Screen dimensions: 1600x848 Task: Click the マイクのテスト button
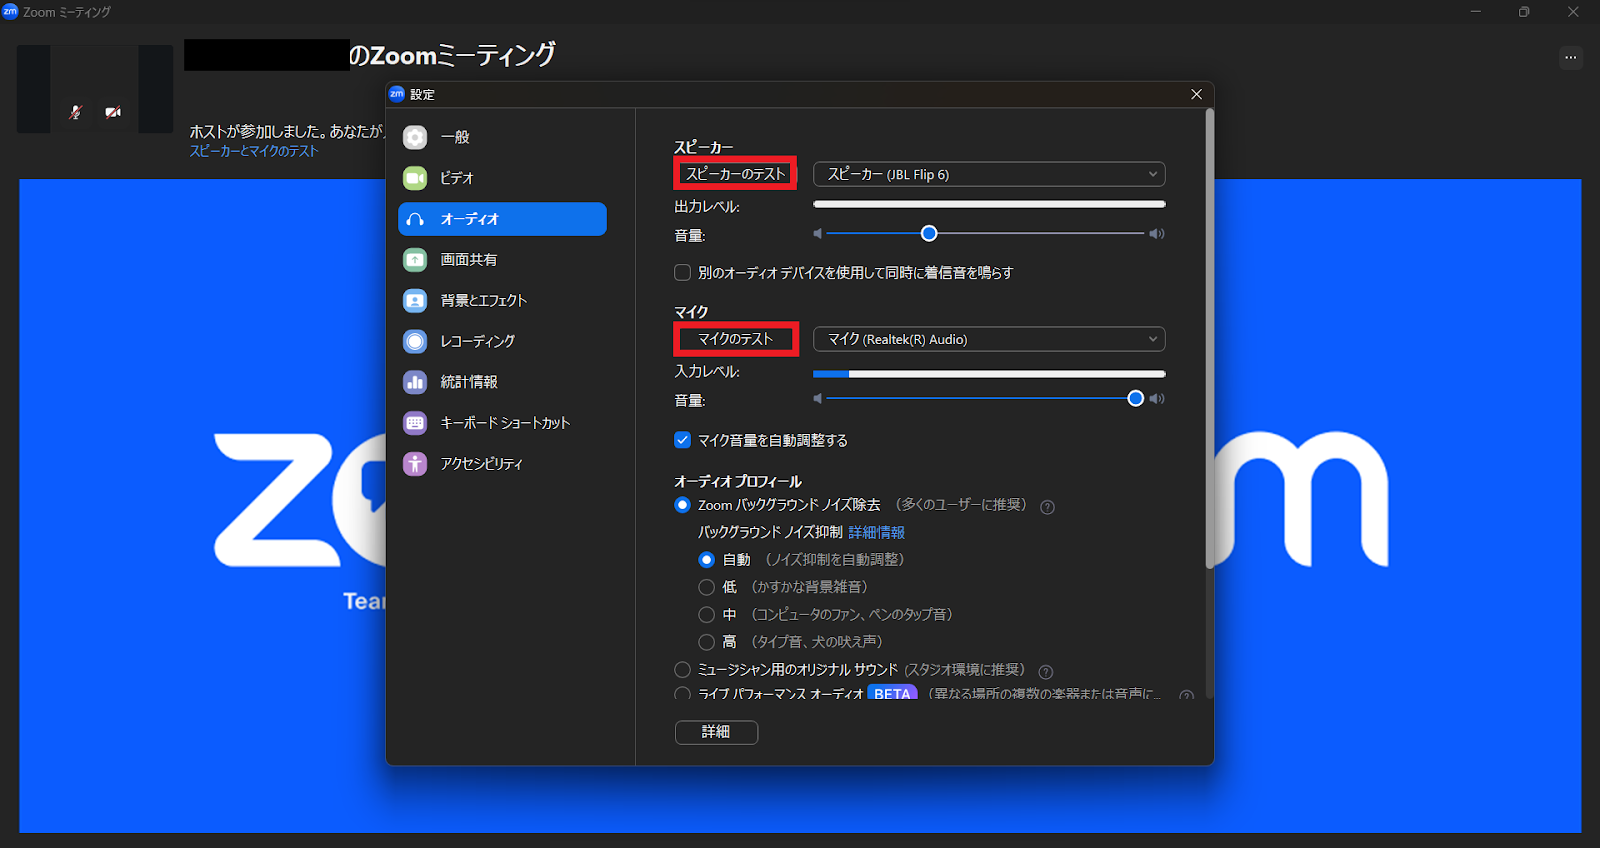735,339
